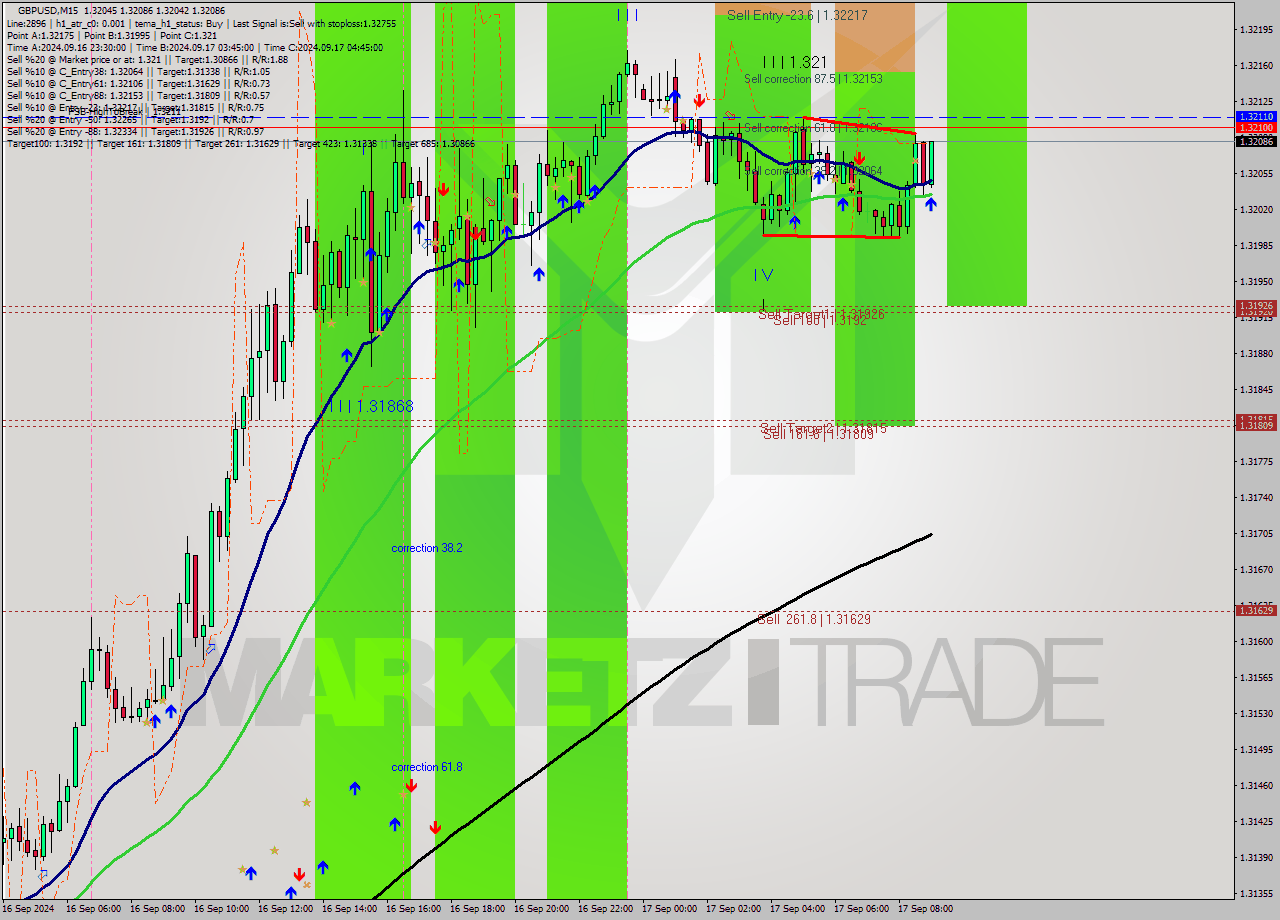Screen dimensions: 1280x920
Task: Click the black 1.32086 current price tag
Action: click(x=1256, y=141)
